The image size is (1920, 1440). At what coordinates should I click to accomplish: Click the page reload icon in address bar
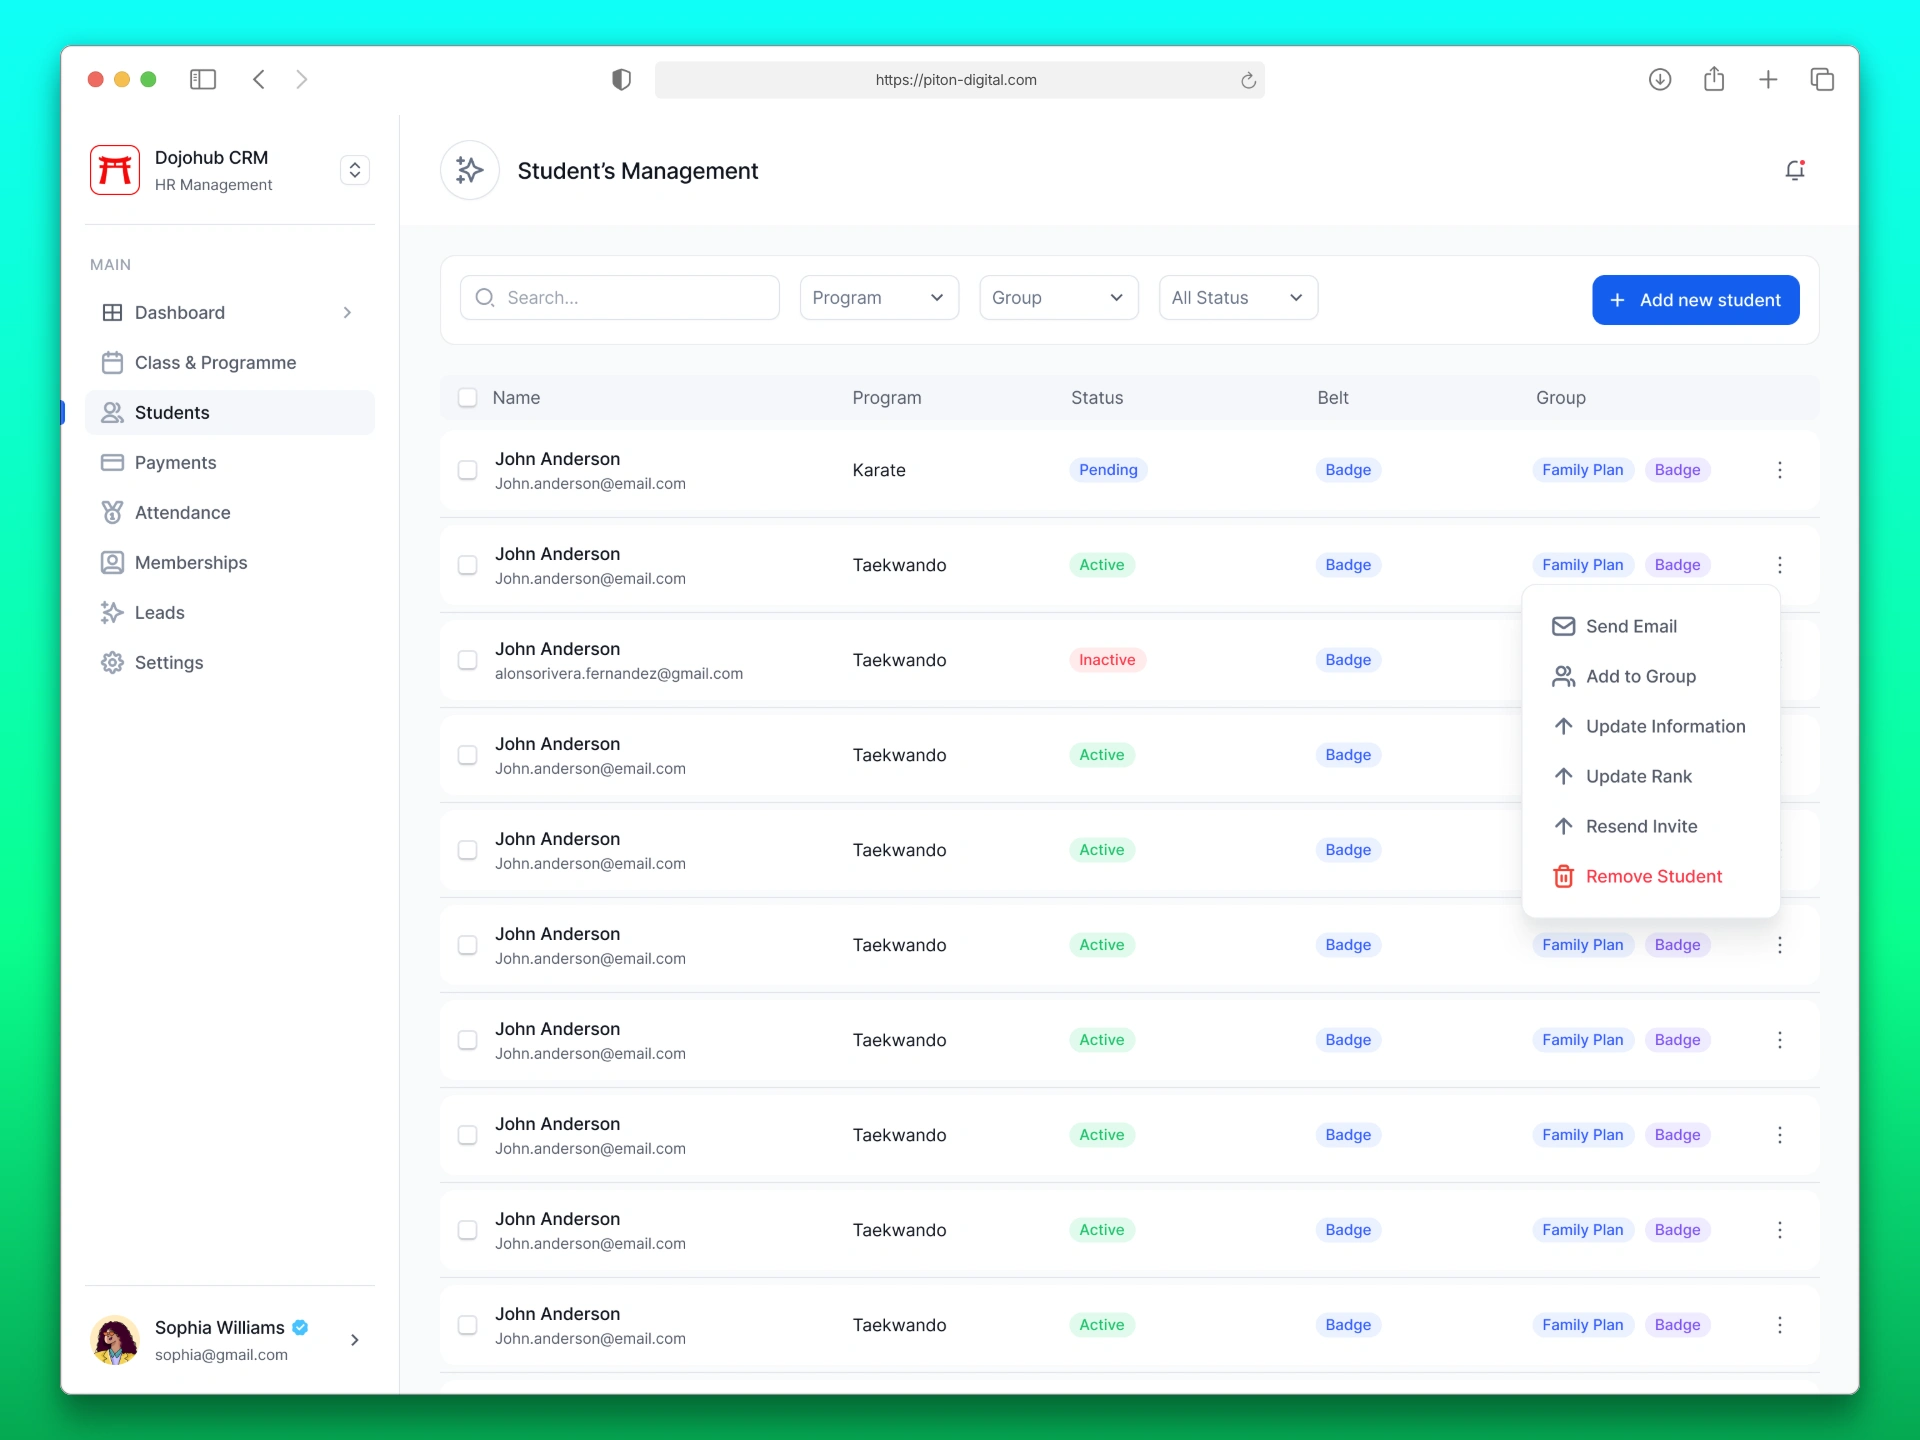click(1248, 80)
